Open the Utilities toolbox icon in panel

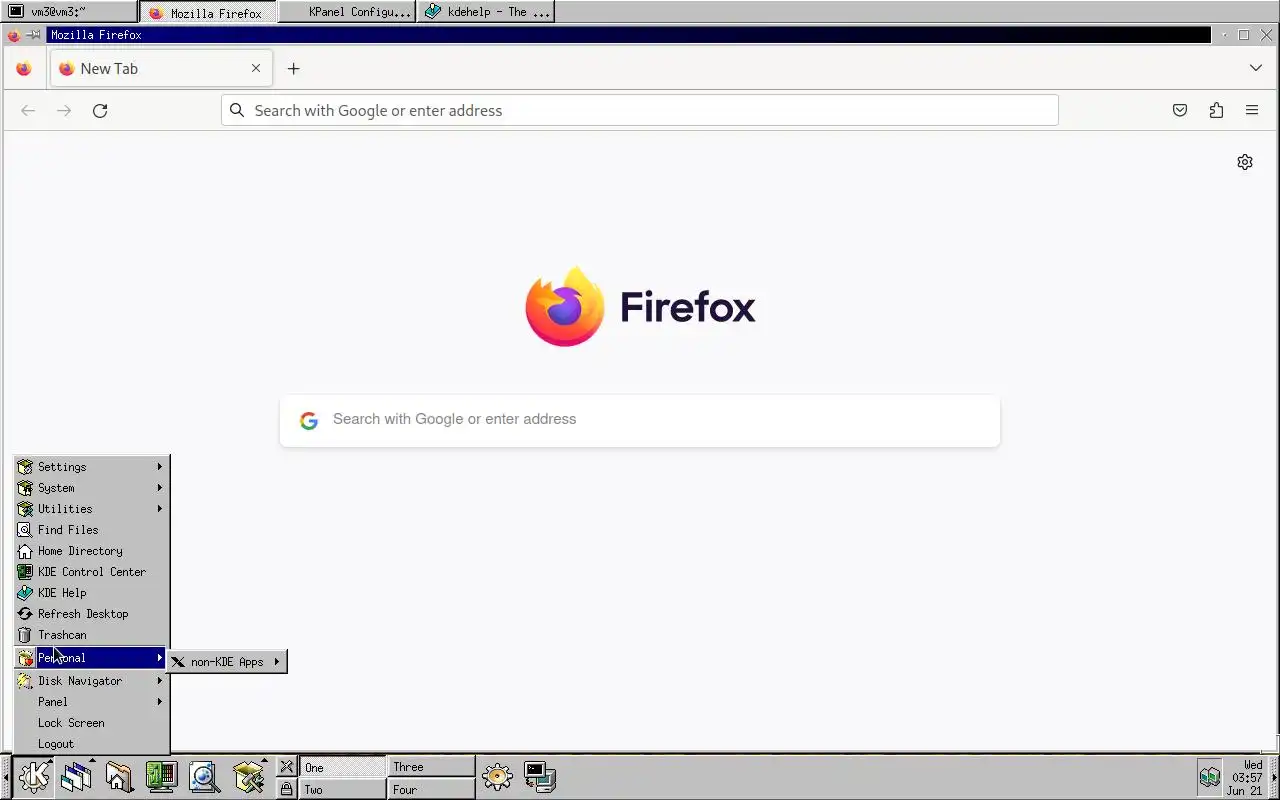(248, 777)
